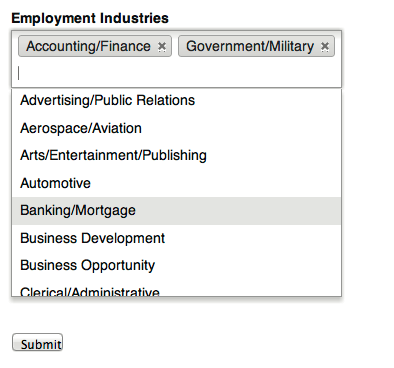The height and width of the screenshot is (368, 394).
Task: Pick Arts/Entertainment/Publishing from the dropdown
Action: (x=177, y=156)
